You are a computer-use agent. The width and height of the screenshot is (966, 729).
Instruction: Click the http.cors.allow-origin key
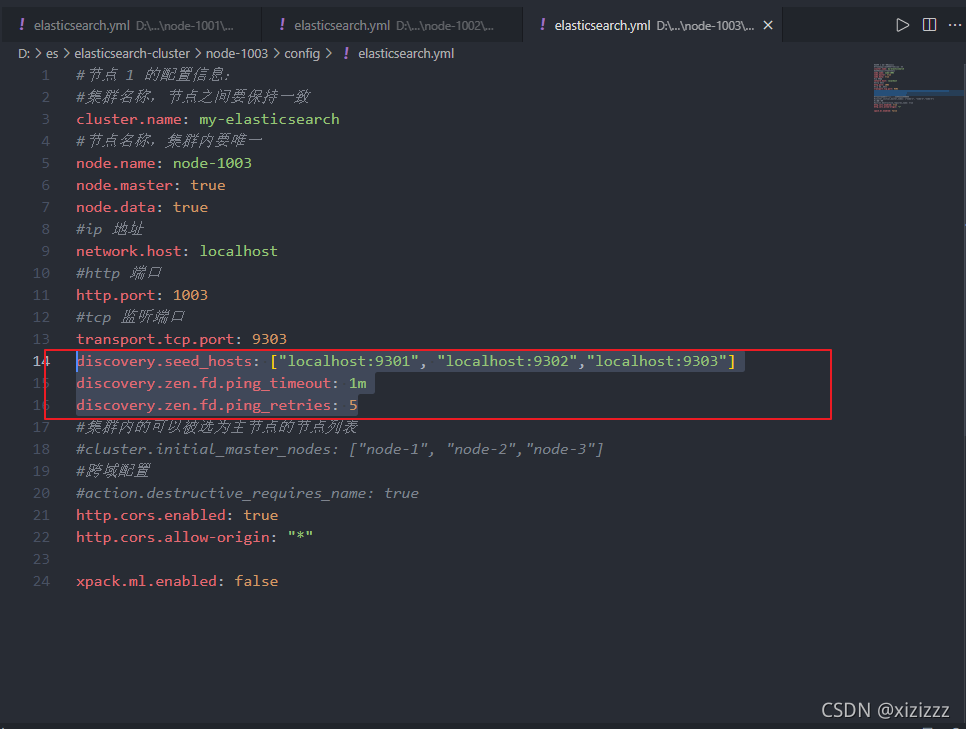(172, 537)
